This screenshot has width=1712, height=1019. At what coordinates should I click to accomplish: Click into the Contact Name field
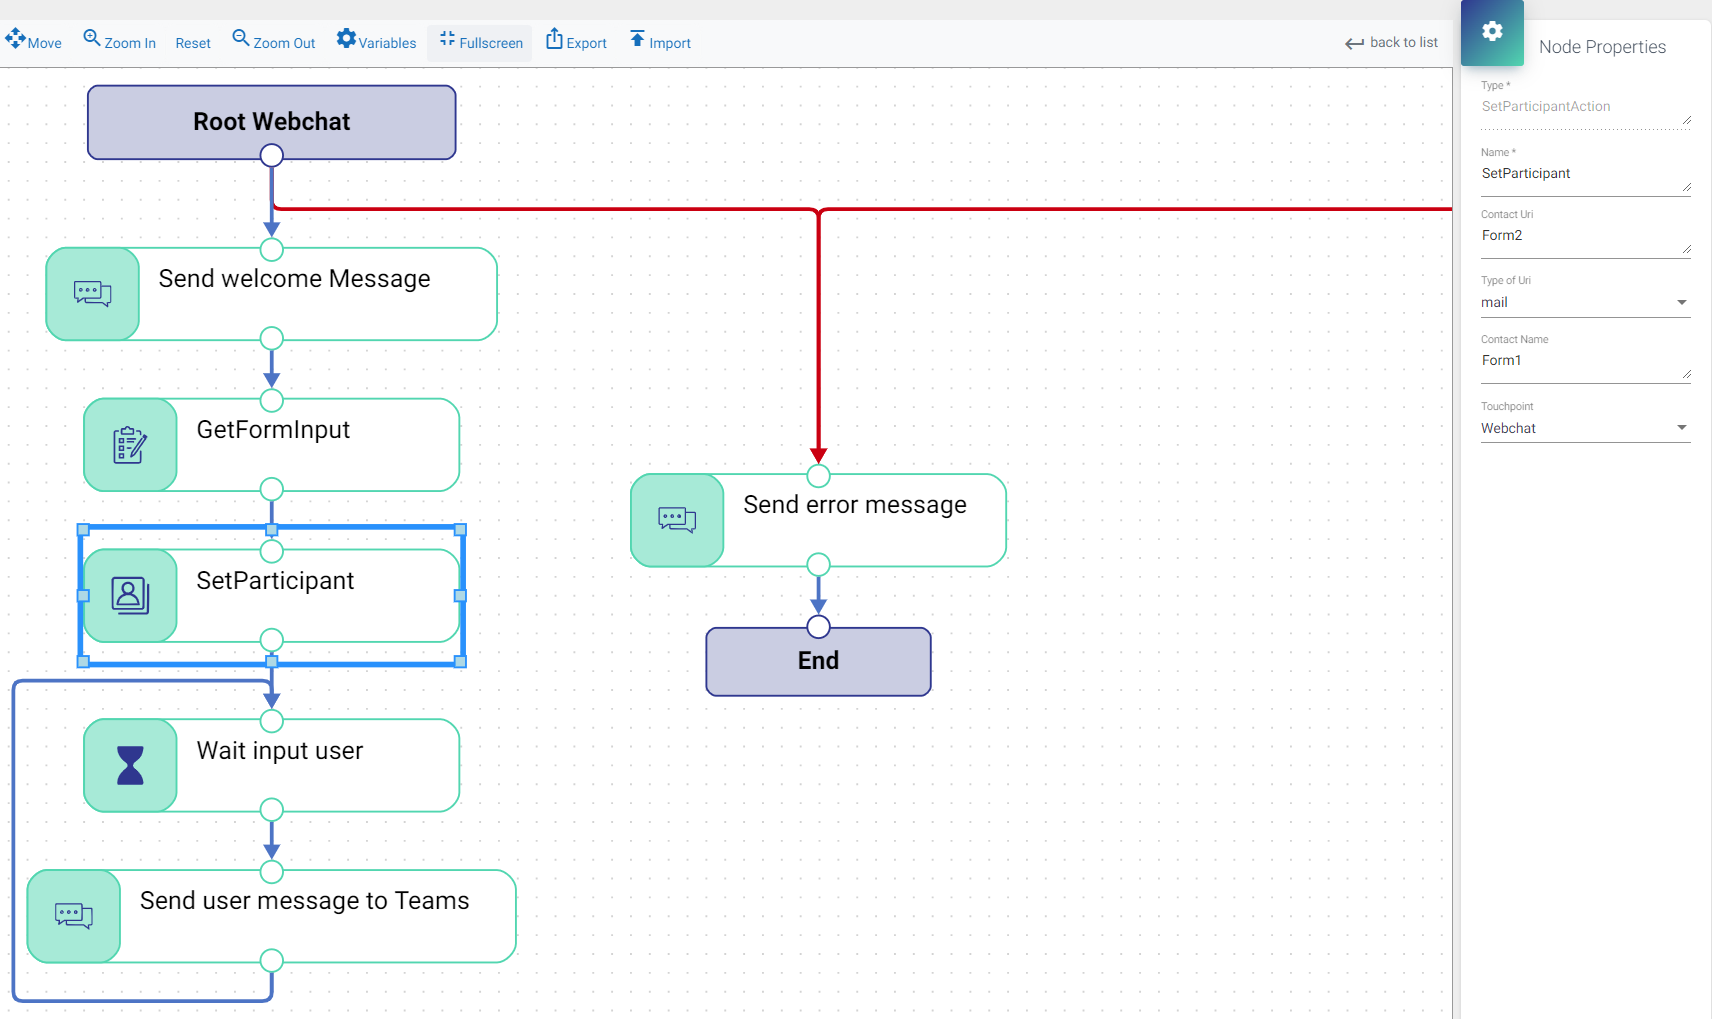(x=1580, y=361)
